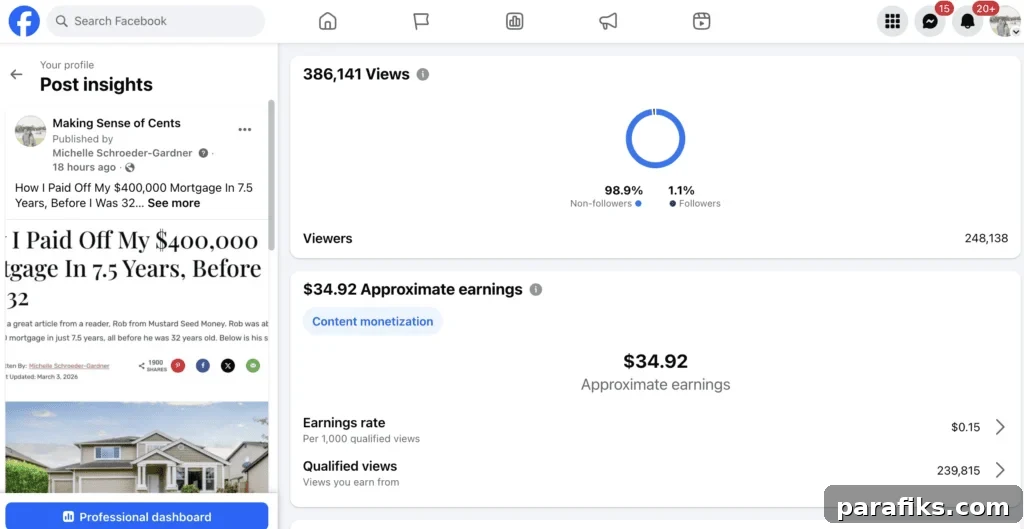The image size is (1024, 529).
Task: Open the account profile menu
Action: (x=1005, y=22)
